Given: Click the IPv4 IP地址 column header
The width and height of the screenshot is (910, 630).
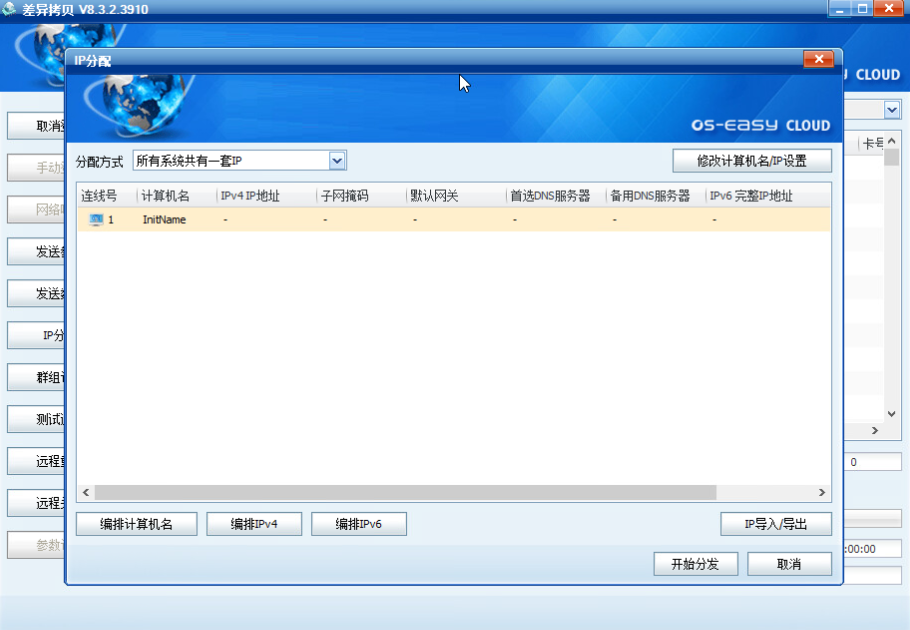Looking at the screenshot, I should [x=250, y=196].
